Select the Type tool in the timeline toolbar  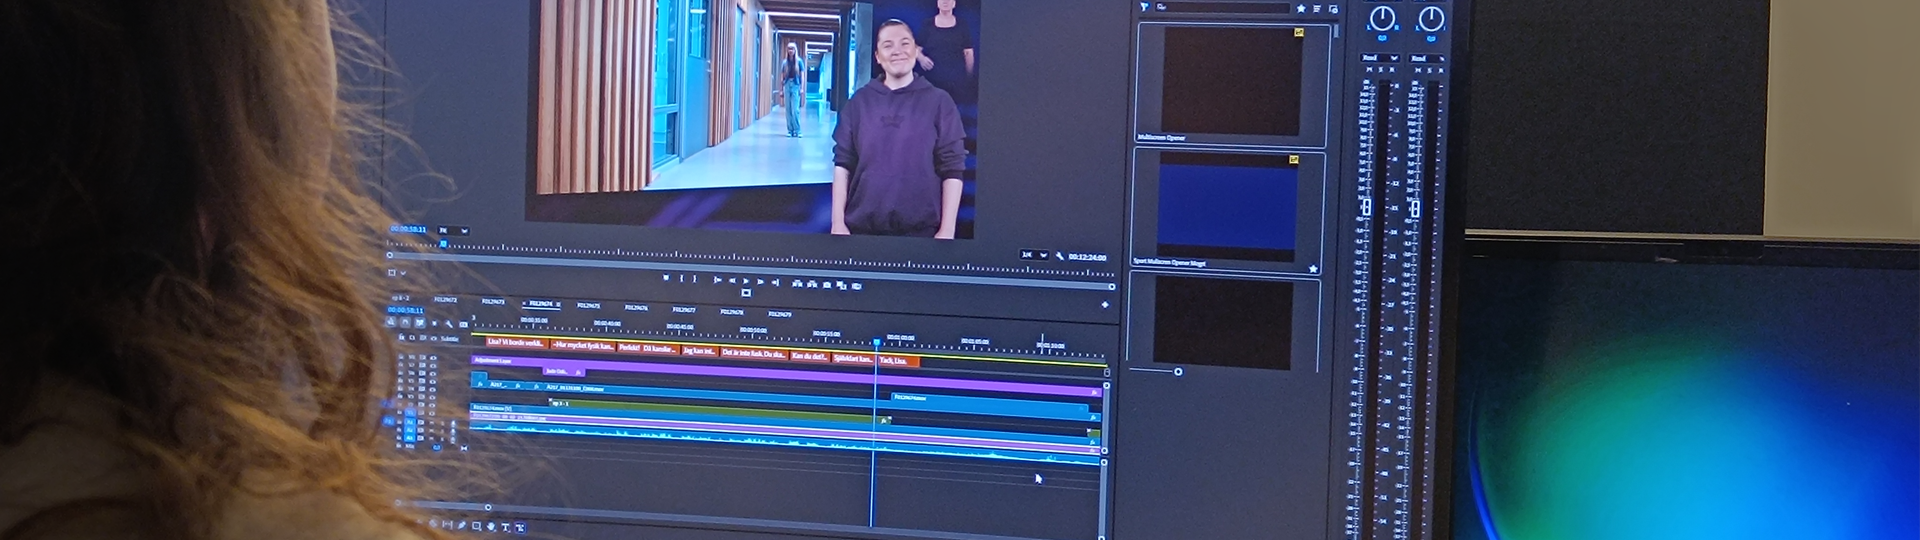point(505,527)
